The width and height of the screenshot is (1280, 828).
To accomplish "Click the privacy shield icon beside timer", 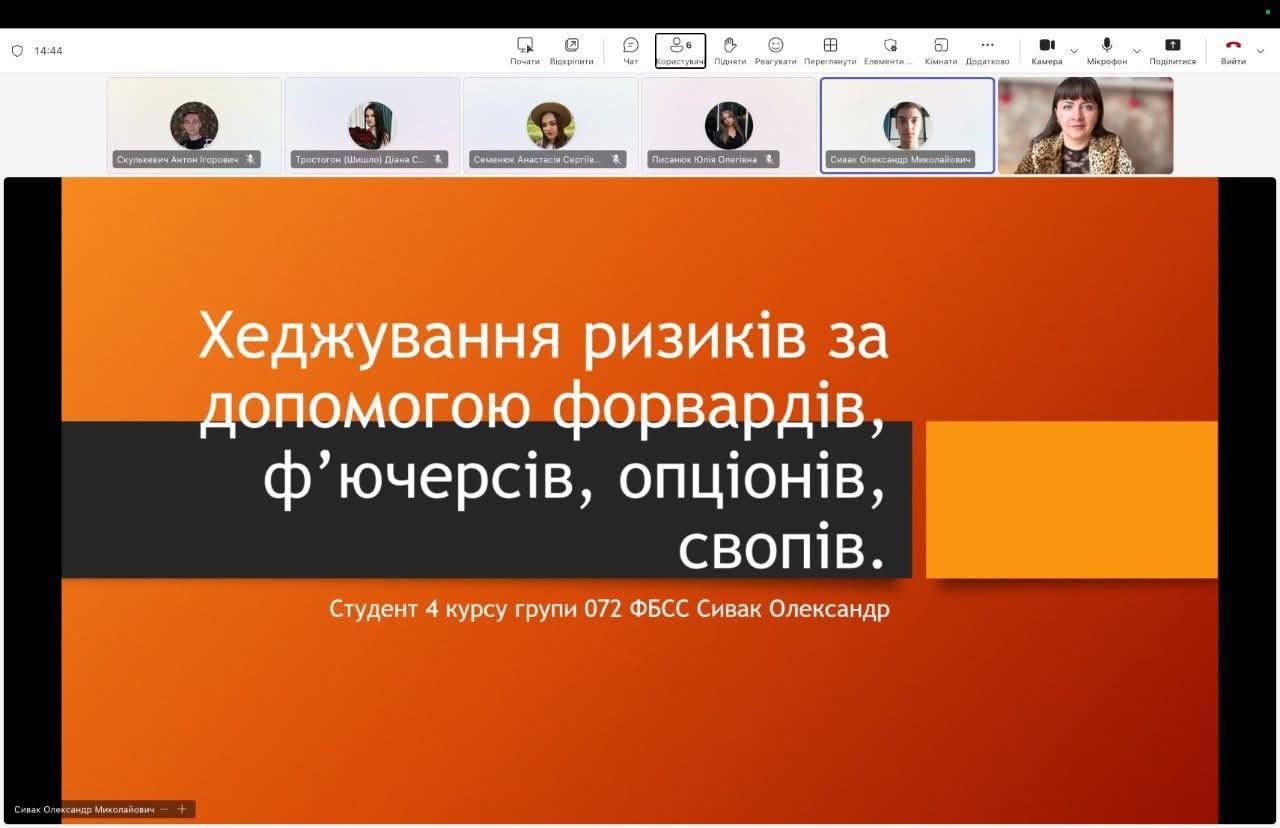I will point(17,51).
